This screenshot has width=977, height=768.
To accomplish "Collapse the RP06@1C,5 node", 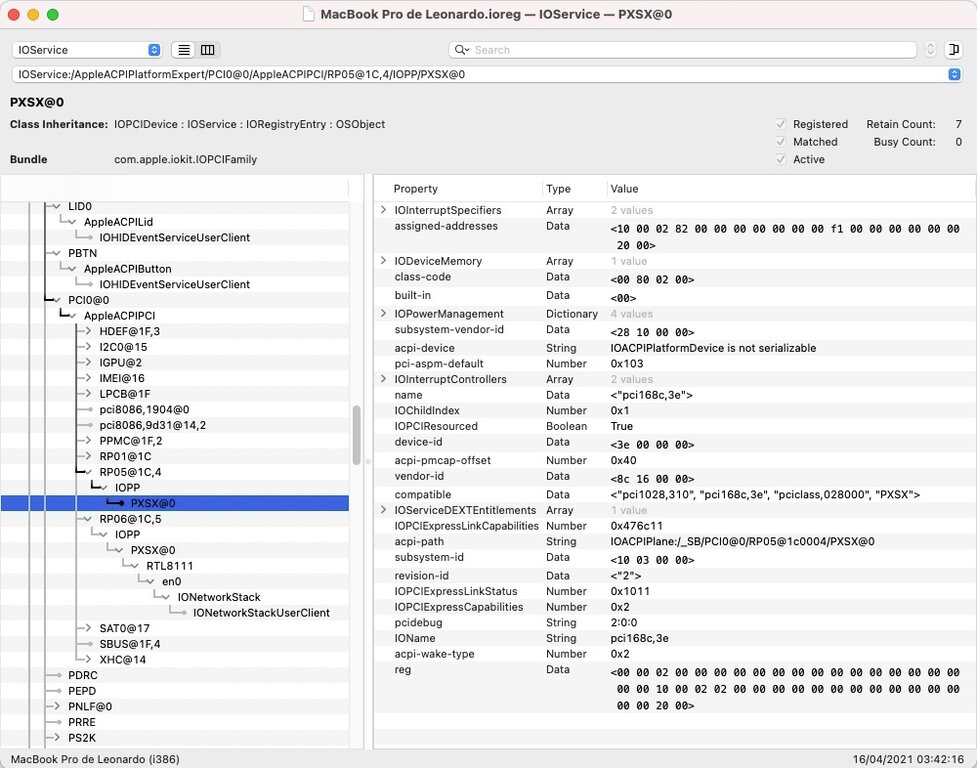I will pos(88,519).
